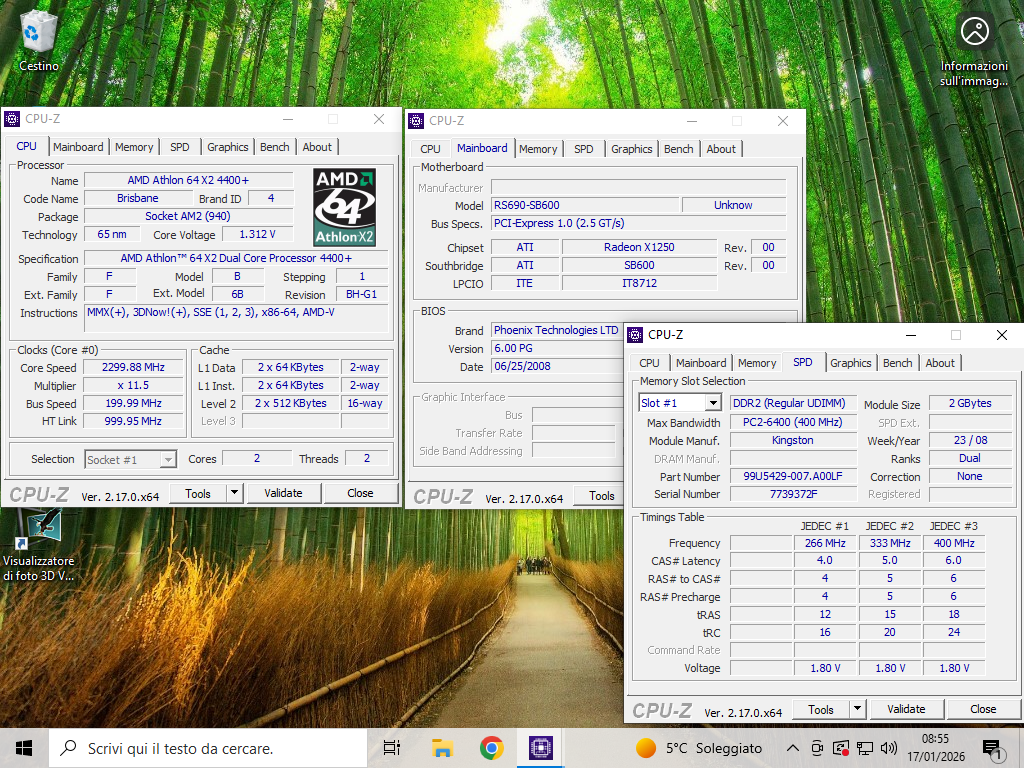The width and height of the screenshot is (1024, 768).
Task: Click Tools button in SPD window
Action: click(821, 709)
